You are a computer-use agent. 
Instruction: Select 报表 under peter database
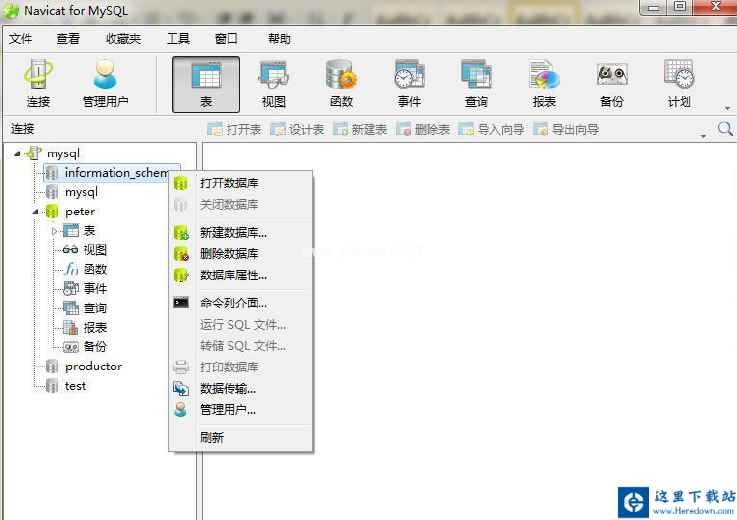point(95,327)
